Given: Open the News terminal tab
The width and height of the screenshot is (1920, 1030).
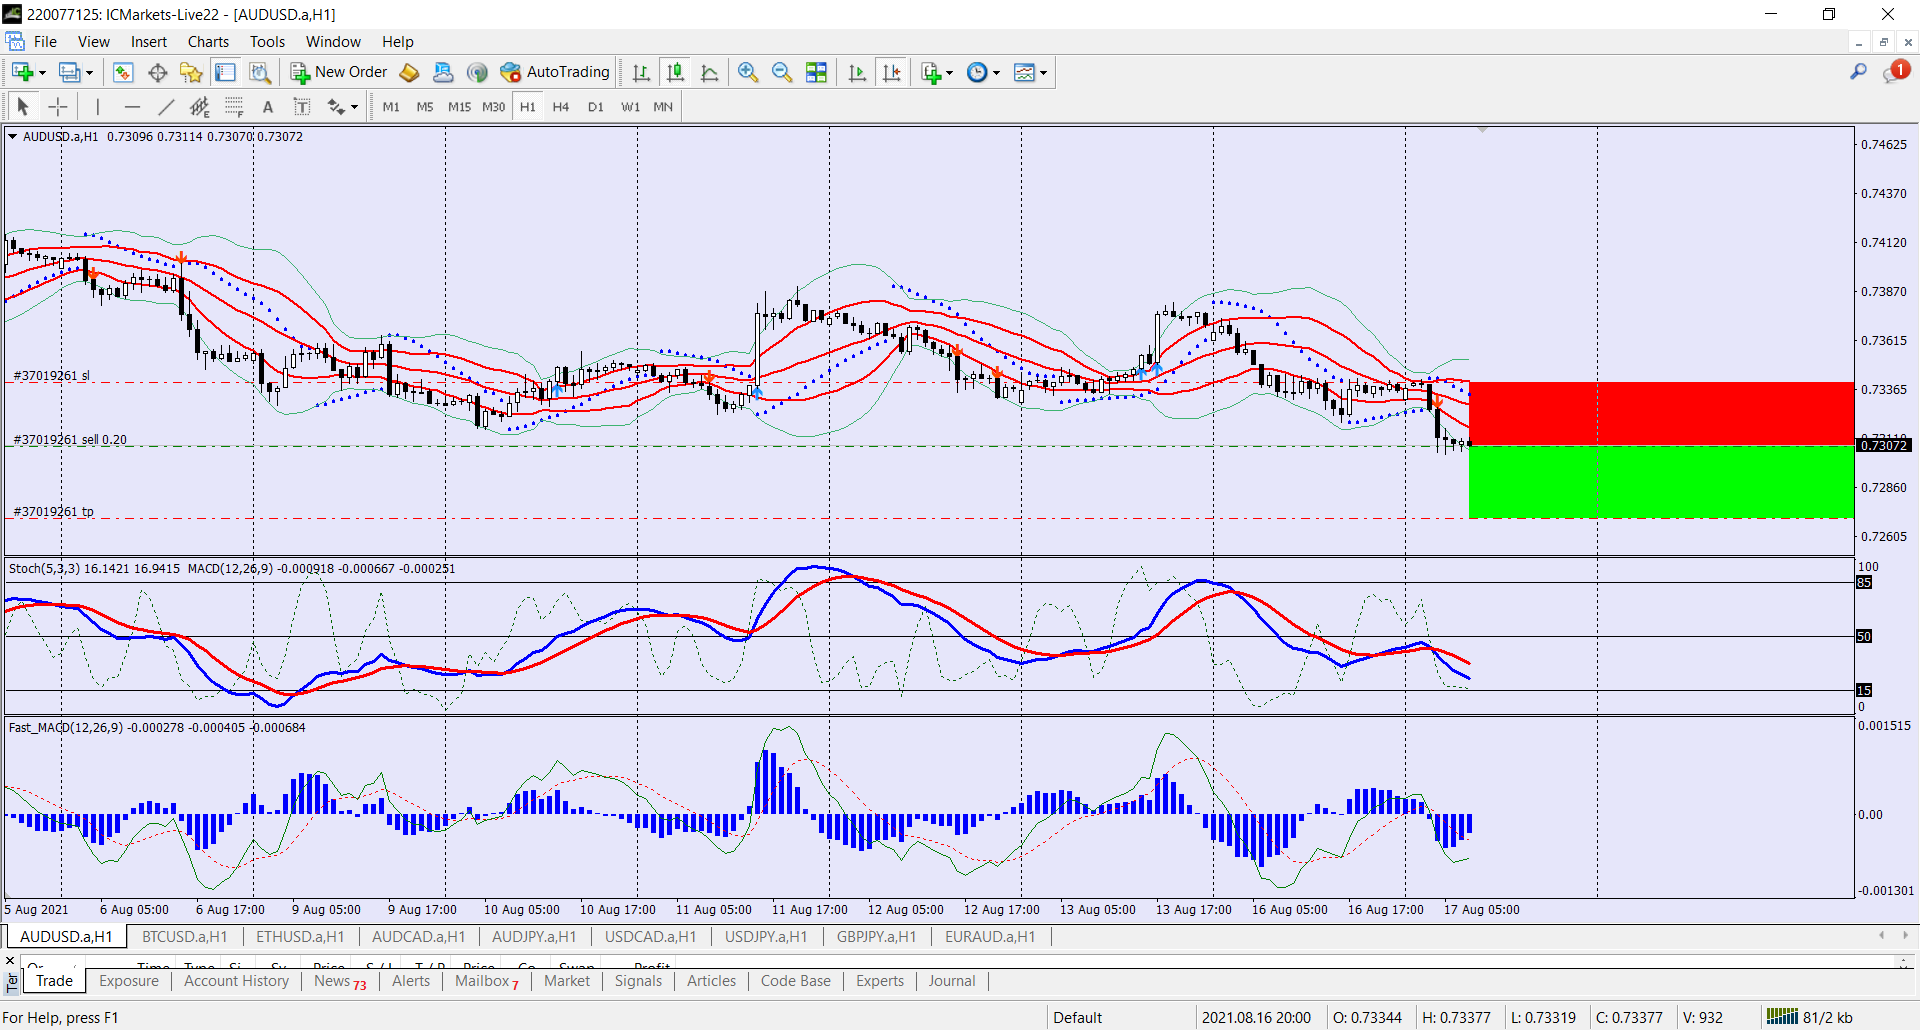Looking at the screenshot, I should coord(340,981).
